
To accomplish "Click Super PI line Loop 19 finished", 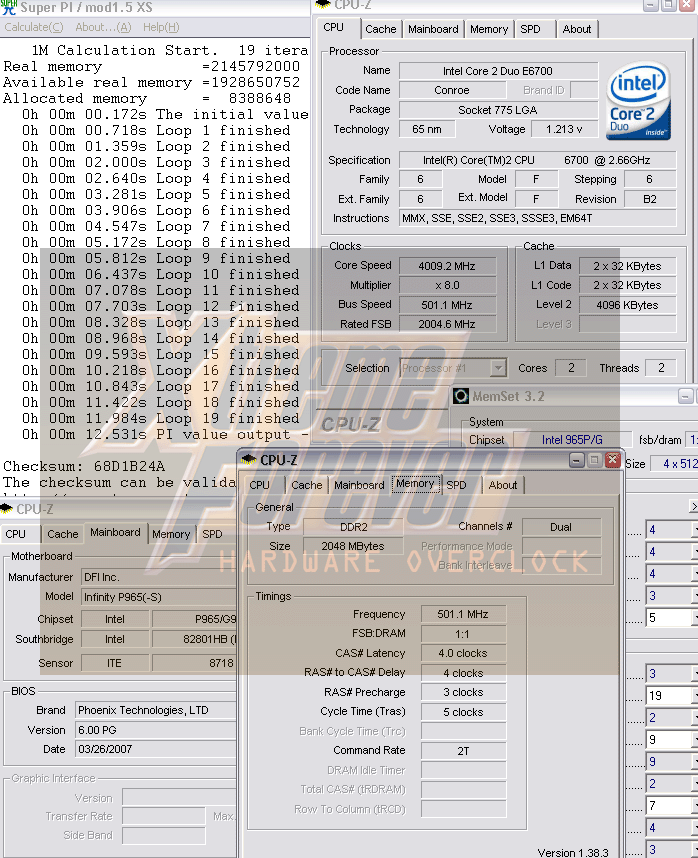I will coord(161,419).
